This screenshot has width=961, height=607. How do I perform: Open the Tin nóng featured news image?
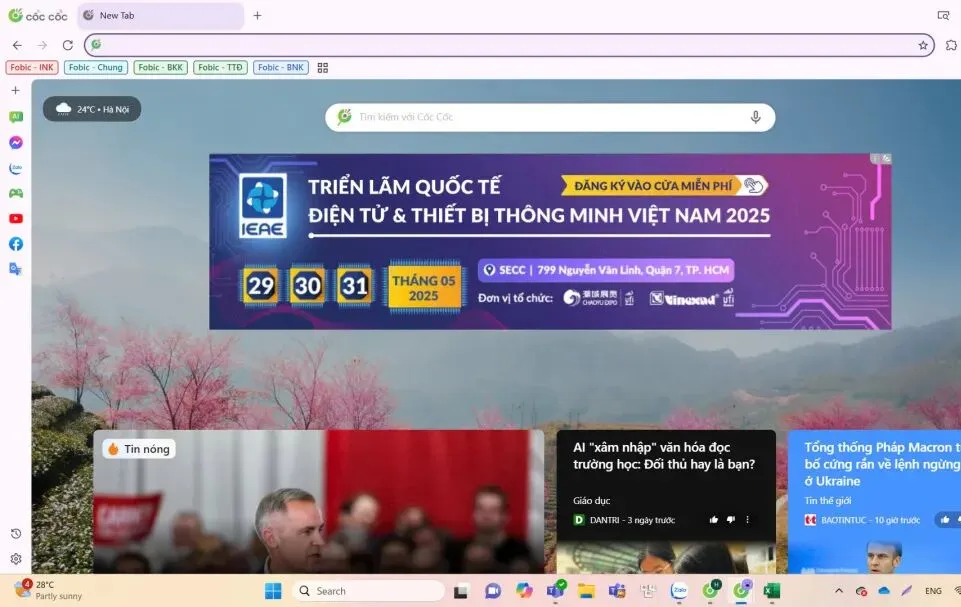(x=318, y=502)
